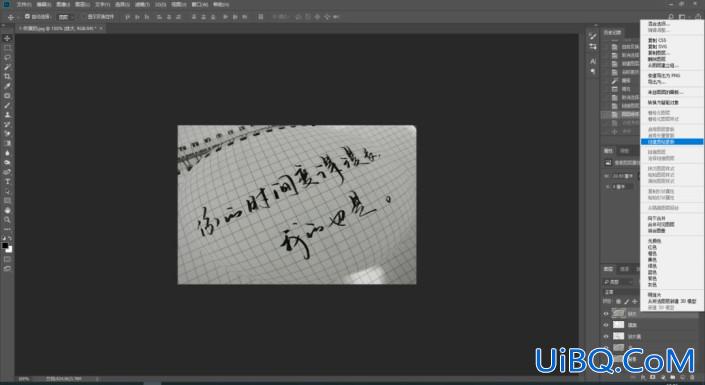Select the Move tool in the toolbox
The height and width of the screenshot is (385, 705).
coord(7,39)
